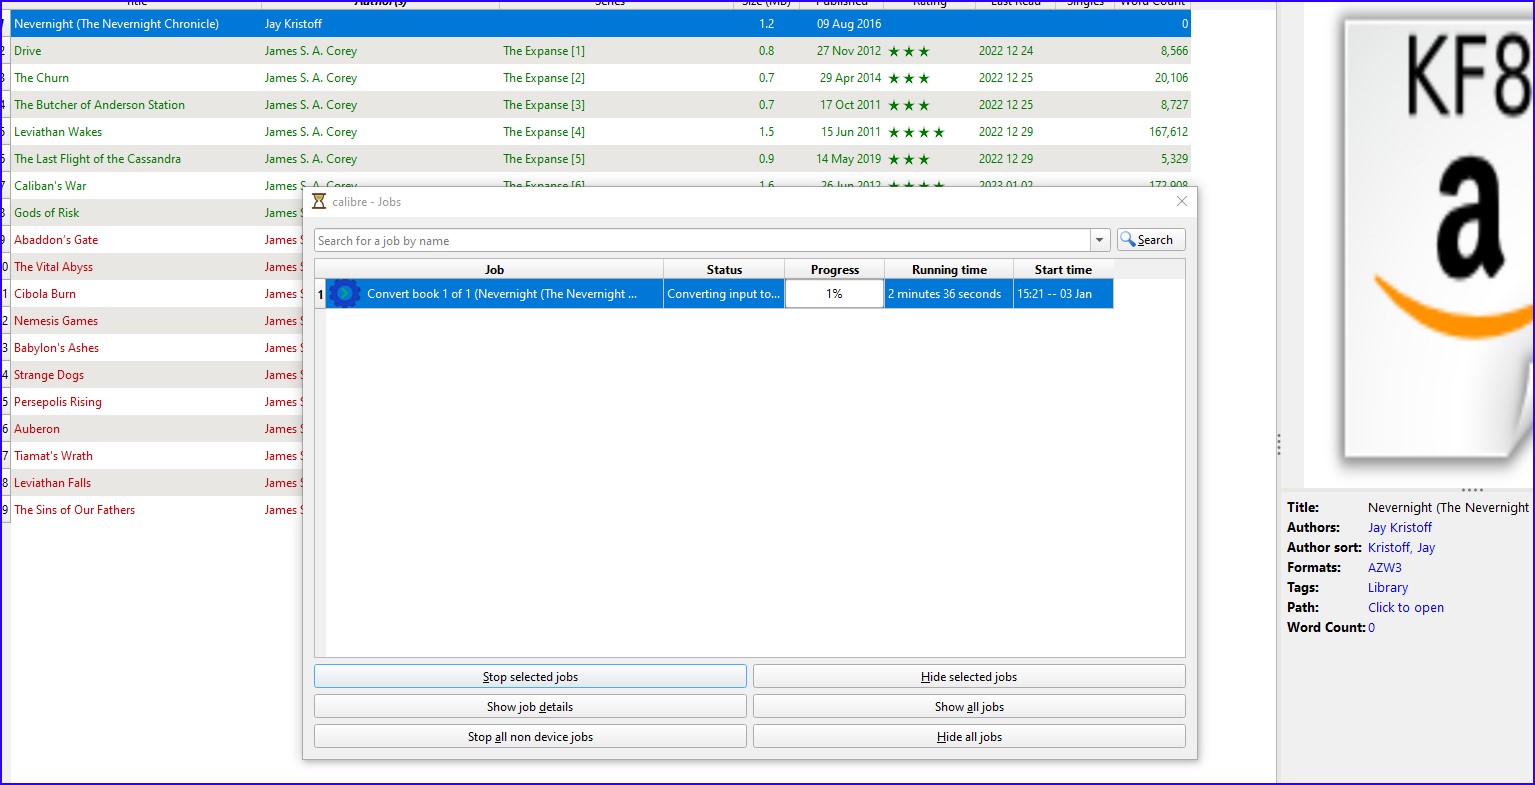Sort jobs by the Status column header
The height and width of the screenshot is (785, 1535).
pyautogui.click(x=724, y=269)
